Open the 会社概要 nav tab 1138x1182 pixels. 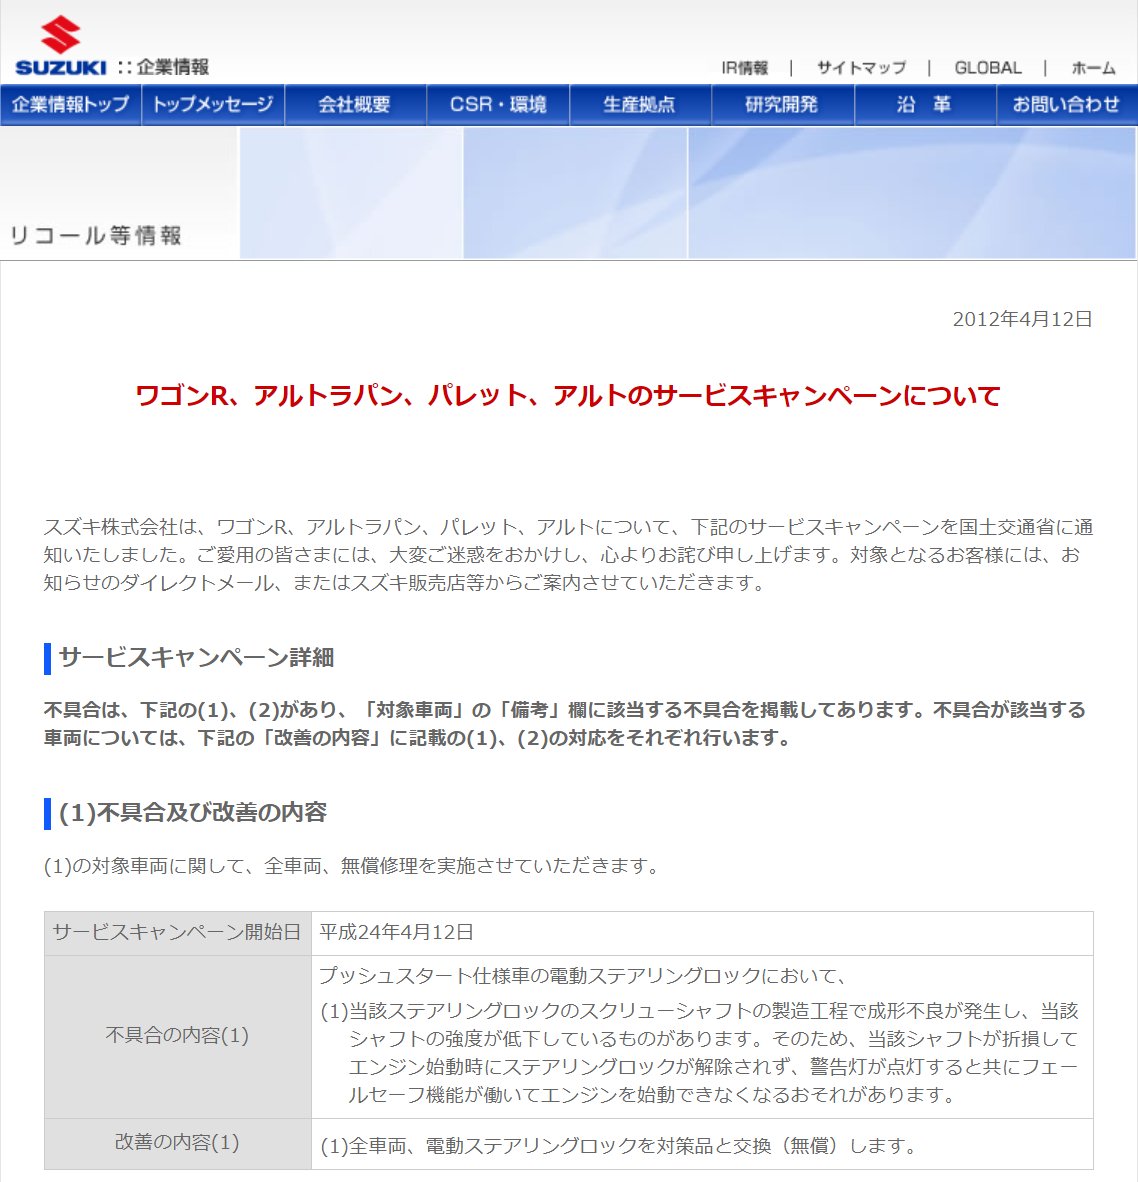pos(355,104)
